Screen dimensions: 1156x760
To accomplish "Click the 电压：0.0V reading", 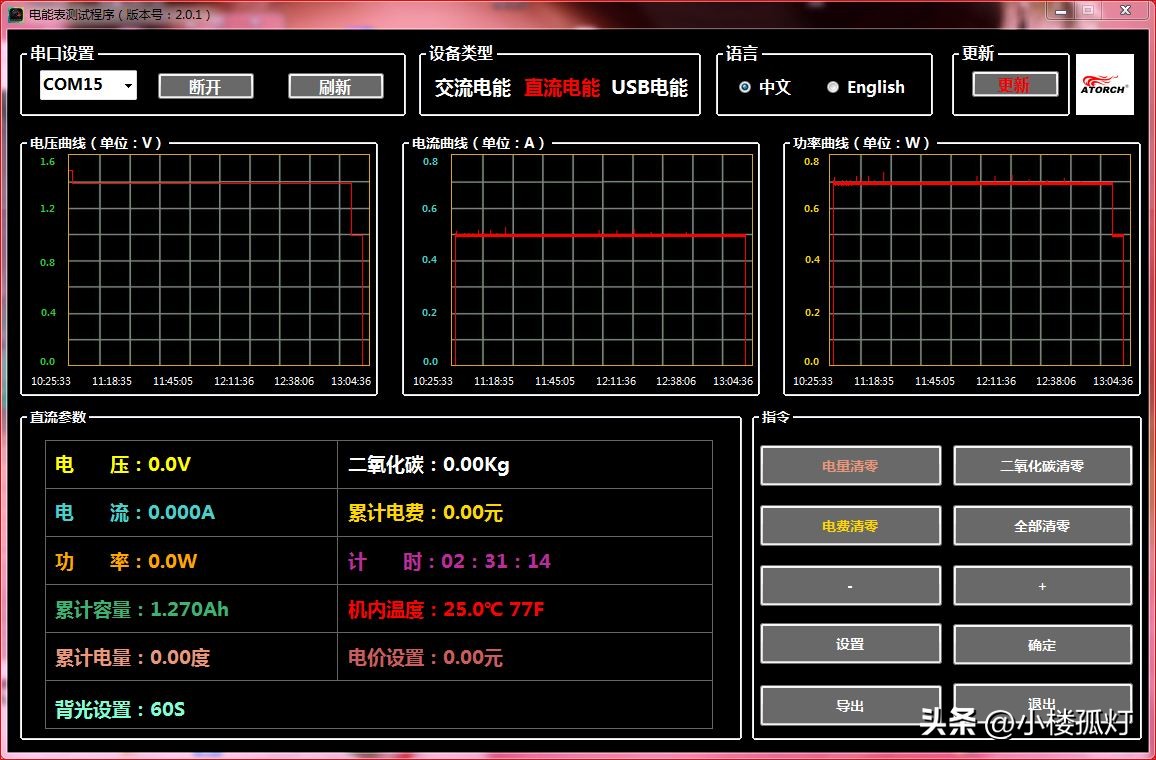I will click(x=123, y=464).
